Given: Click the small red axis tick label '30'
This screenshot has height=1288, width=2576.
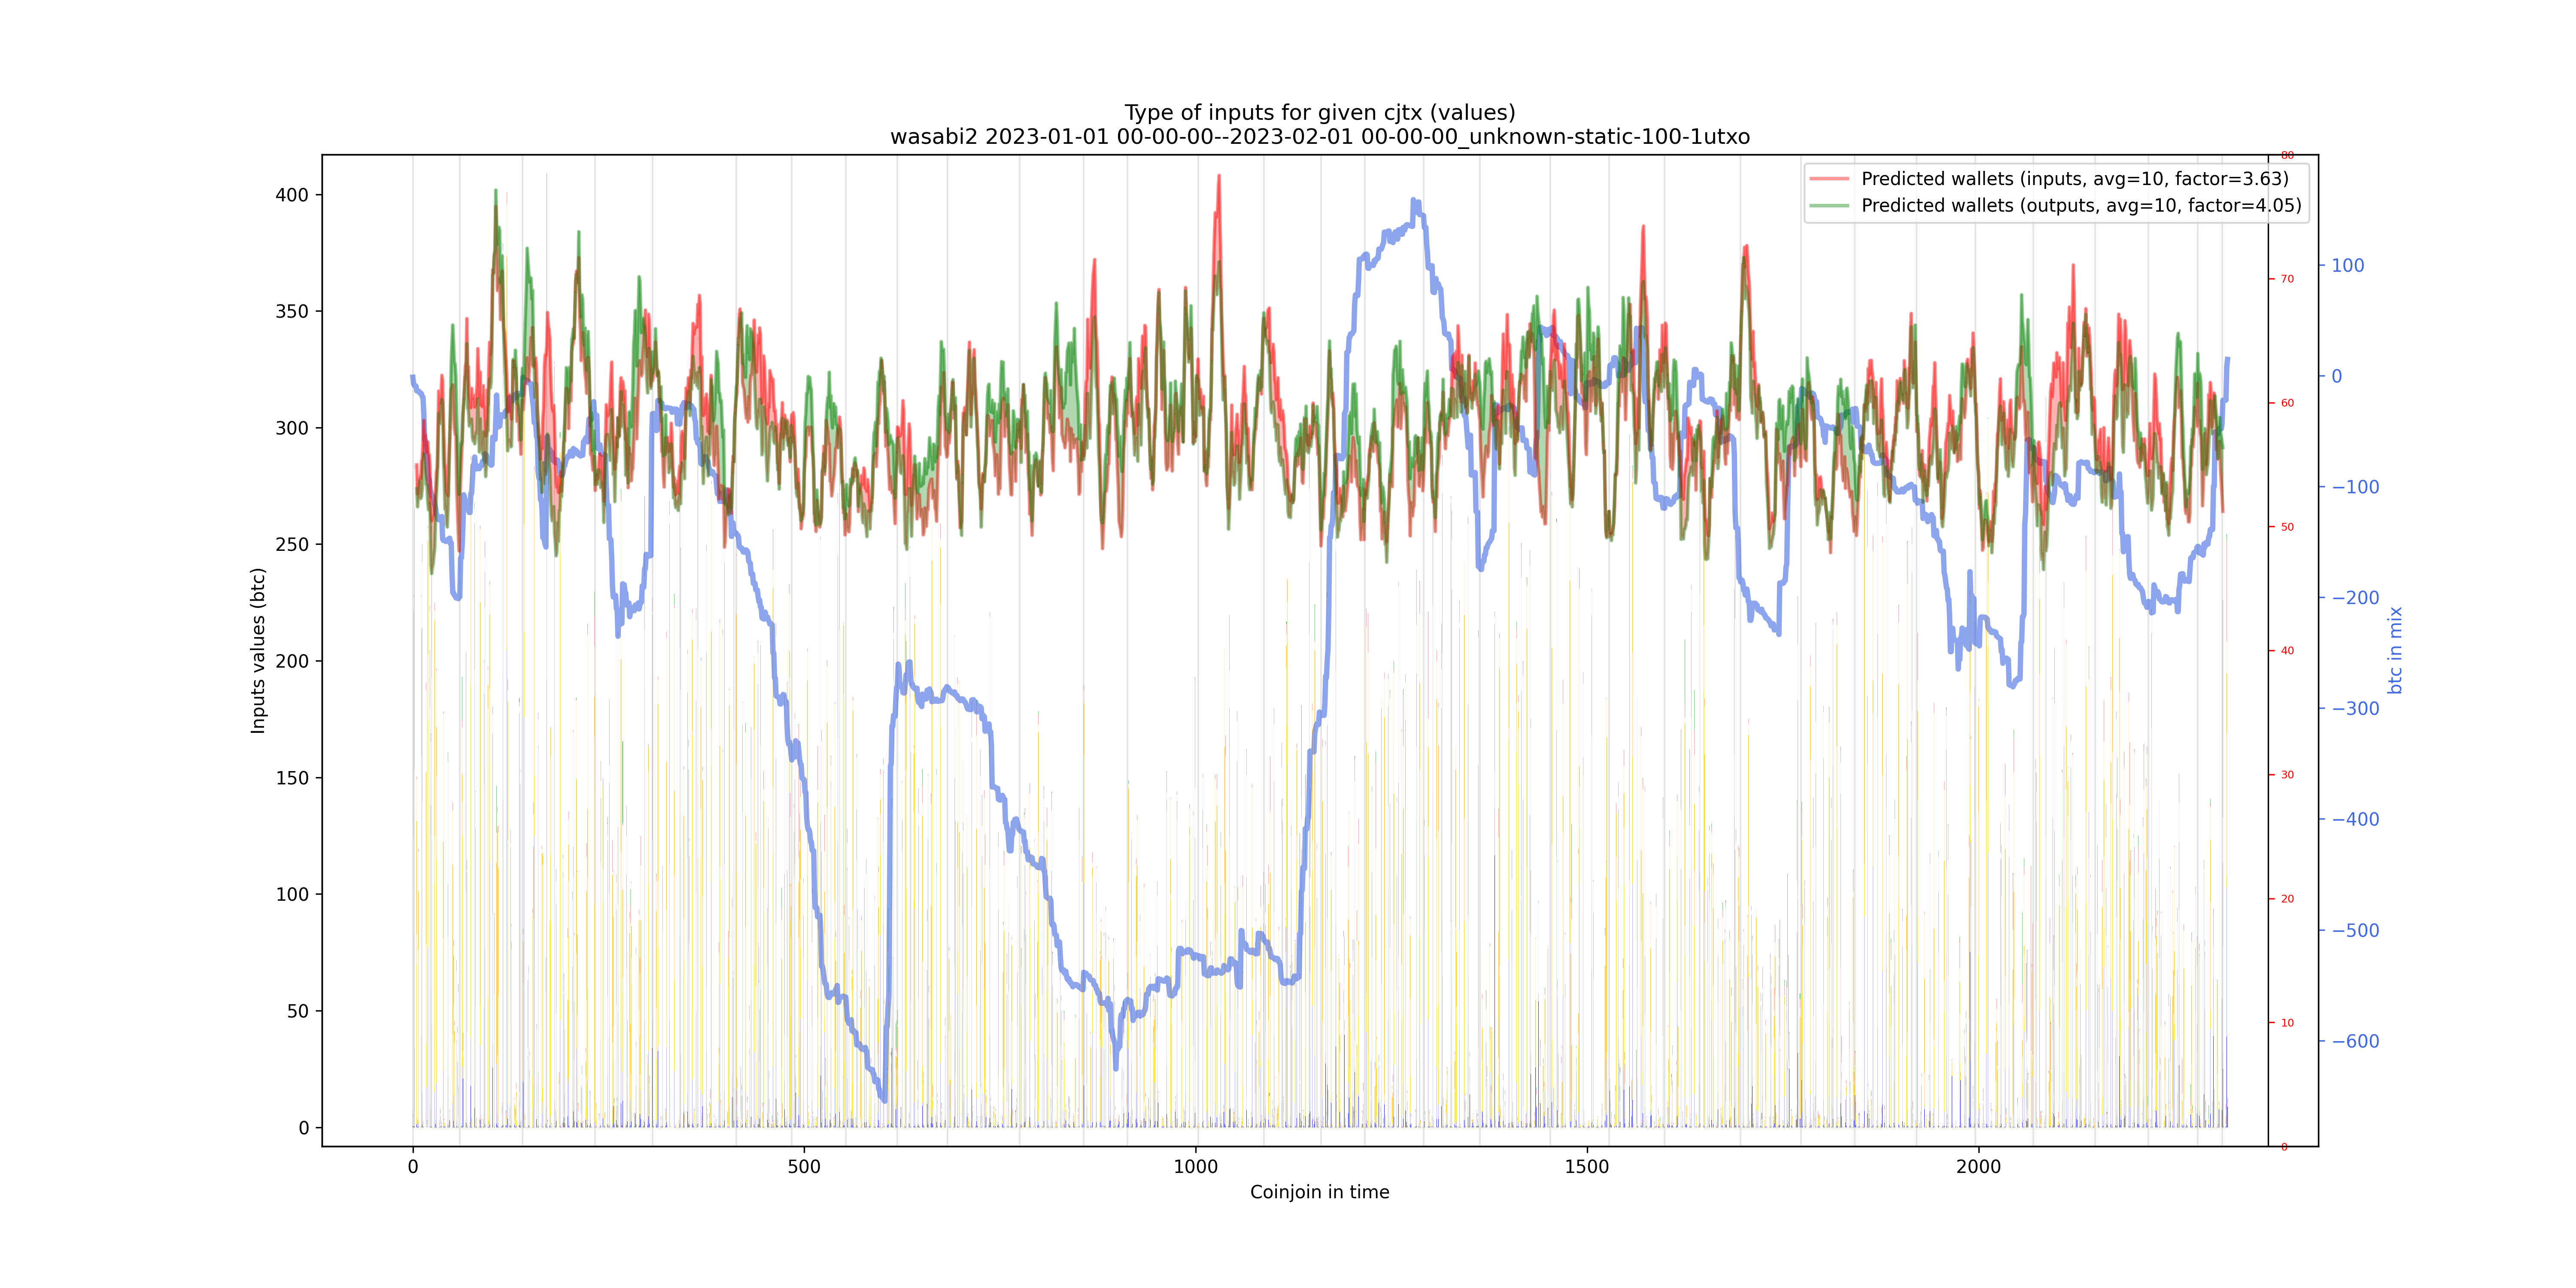Looking at the screenshot, I should pyautogui.click(x=2287, y=775).
